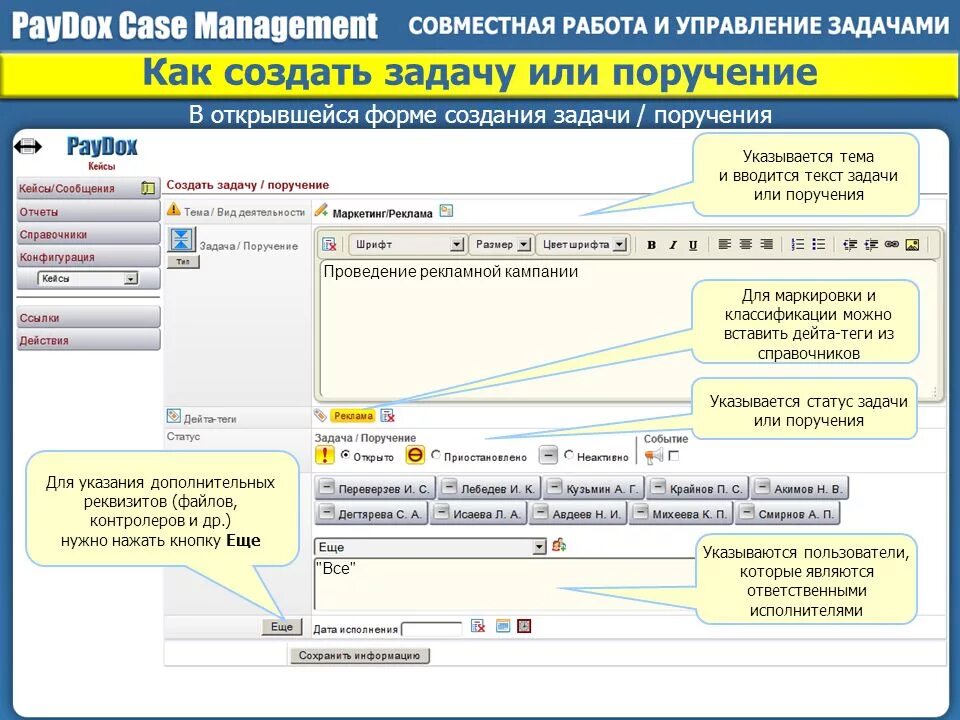Image resolution: width=960 pixels, height=720 pixels.
Task: Open the Конфигурация menu
Action: pos(88,257)
